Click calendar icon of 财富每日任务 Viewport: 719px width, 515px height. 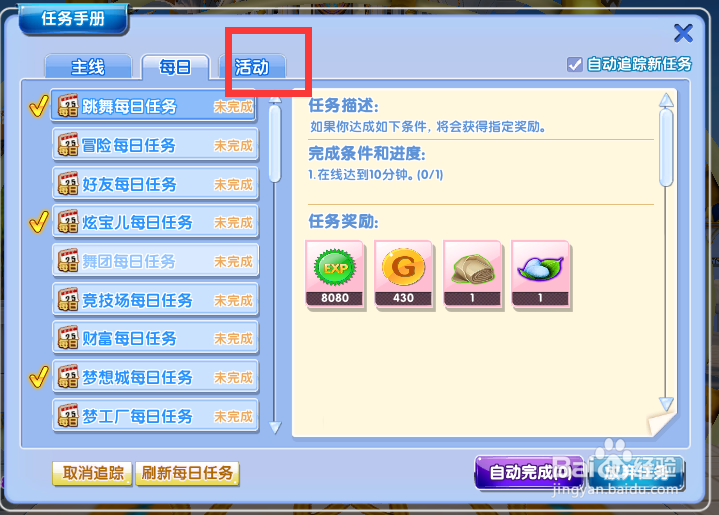[x=68, y=338]
